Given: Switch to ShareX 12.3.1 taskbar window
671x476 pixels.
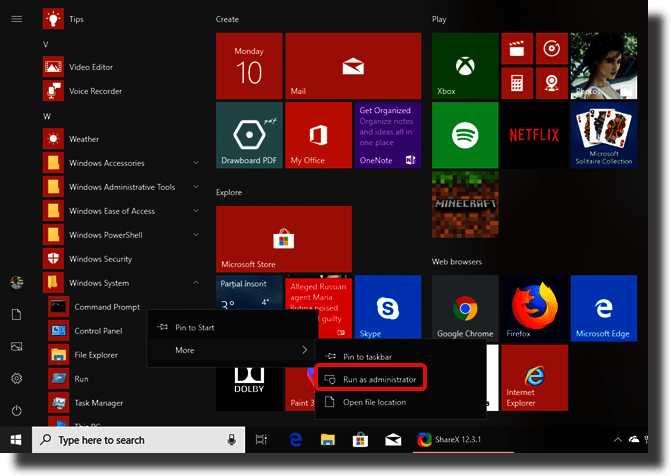Looking at the screenshot, I should [x=463, y=440].
